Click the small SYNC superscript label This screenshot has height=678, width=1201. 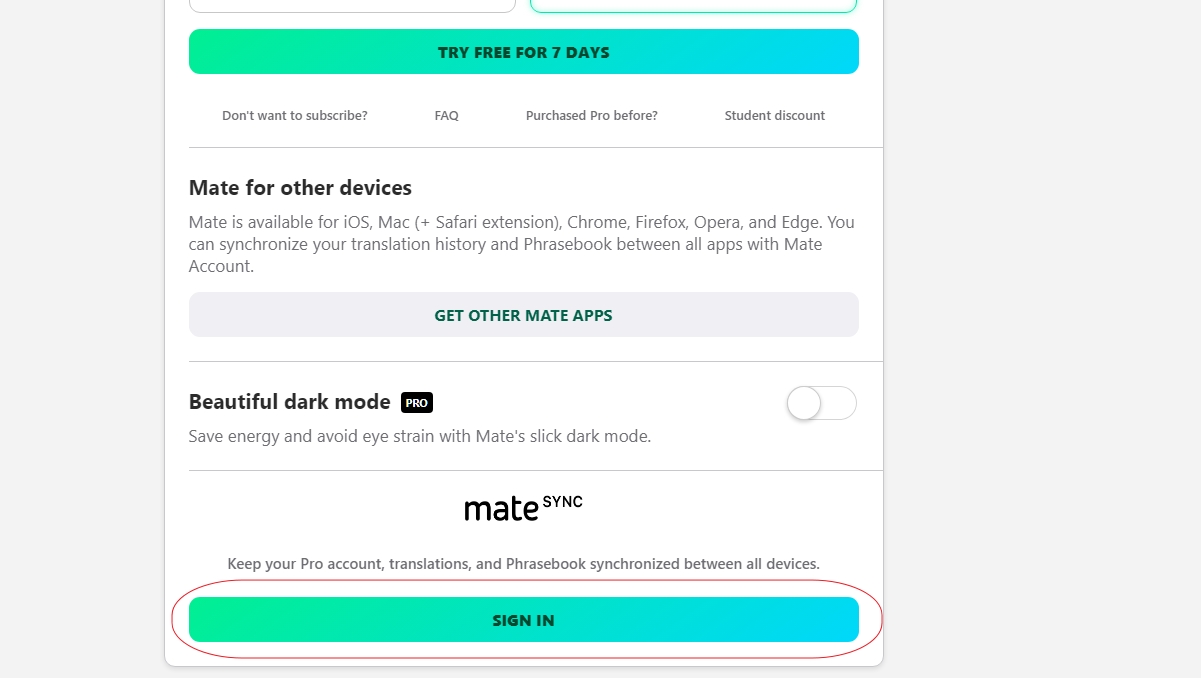(x=562, y=502)
